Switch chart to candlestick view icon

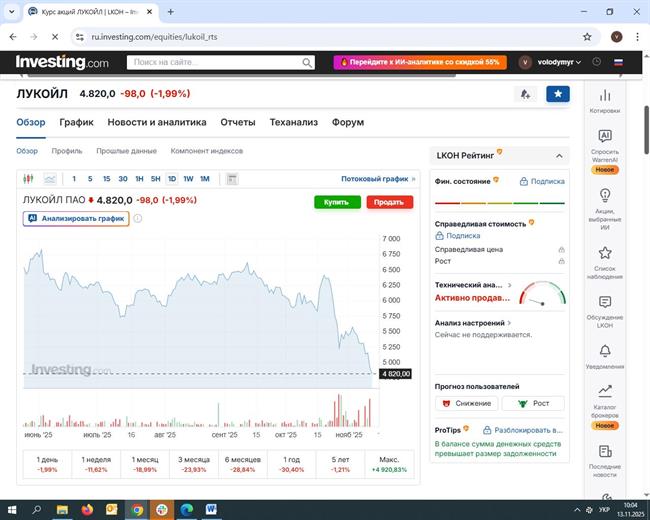tap(31, 179)
